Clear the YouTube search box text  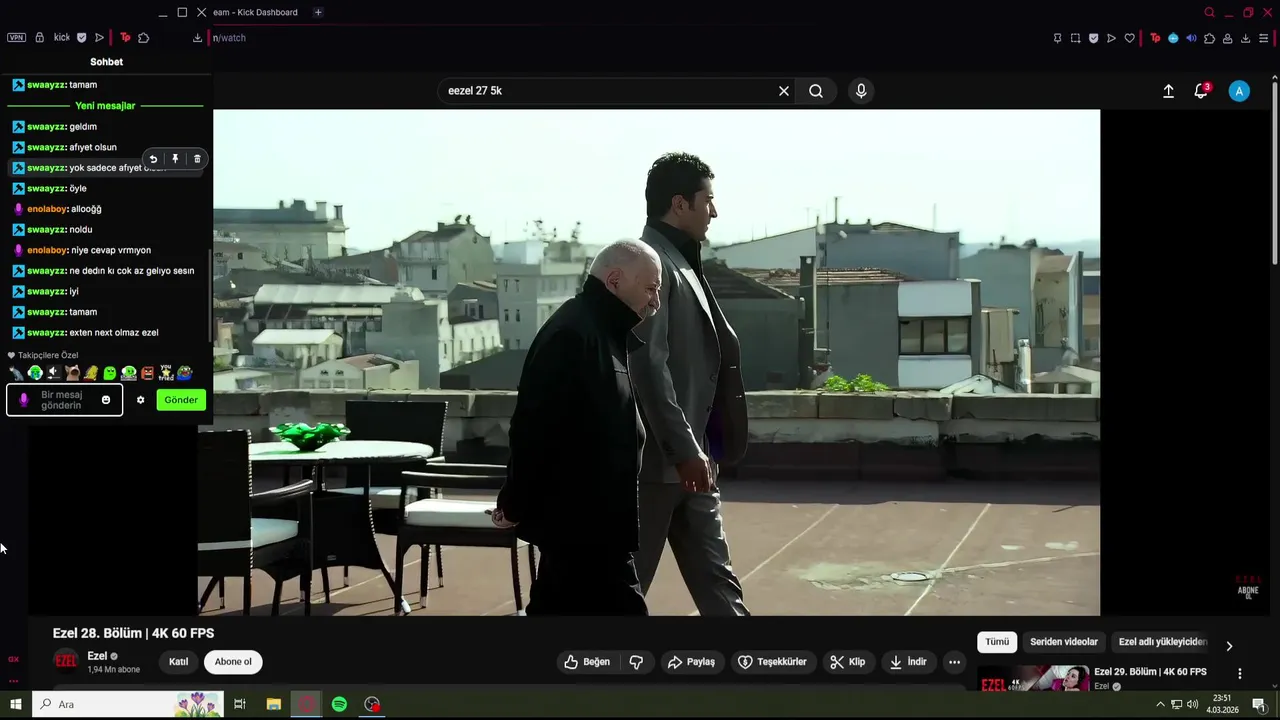[x=784, y=91]
